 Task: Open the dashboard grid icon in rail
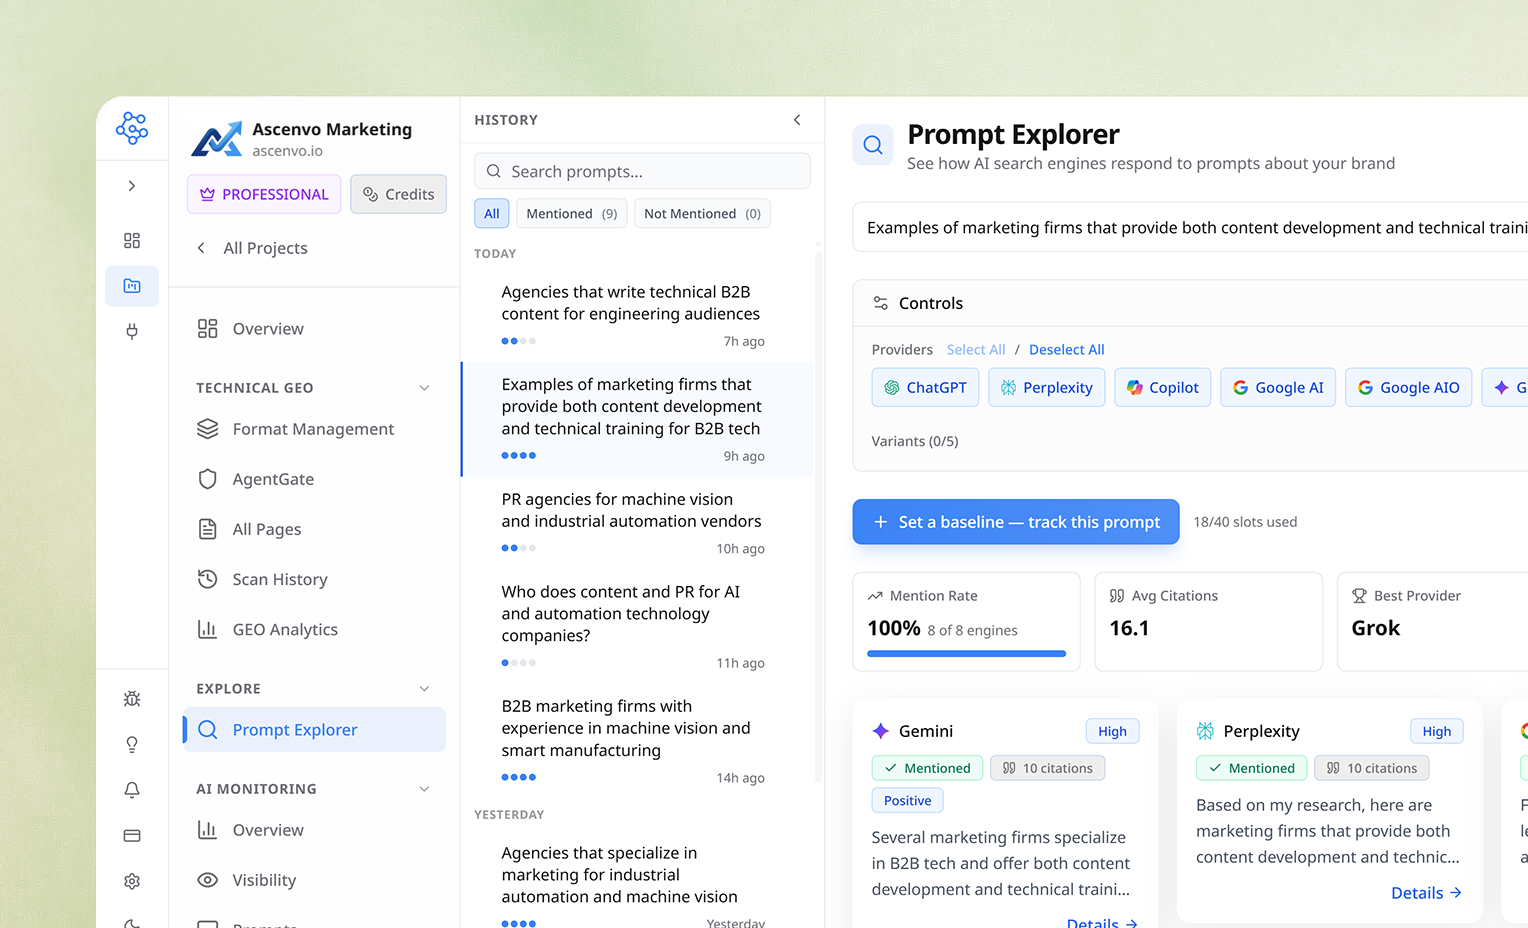(x=132, y=241)
